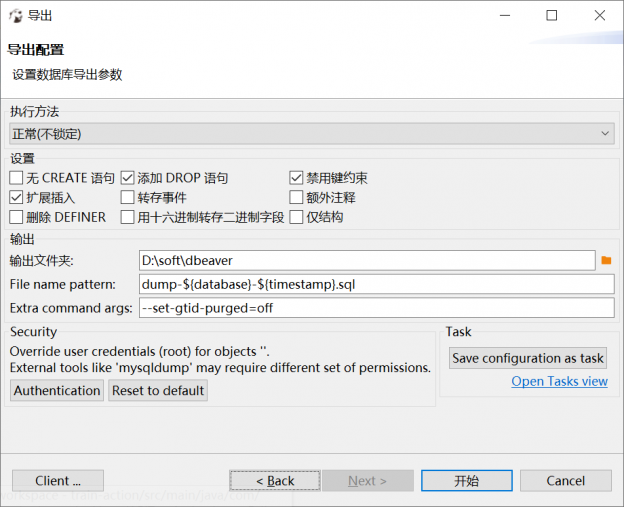This screenshot has width=624, height=507.
Task: Click Reset to default button
Action: [158, 391]
